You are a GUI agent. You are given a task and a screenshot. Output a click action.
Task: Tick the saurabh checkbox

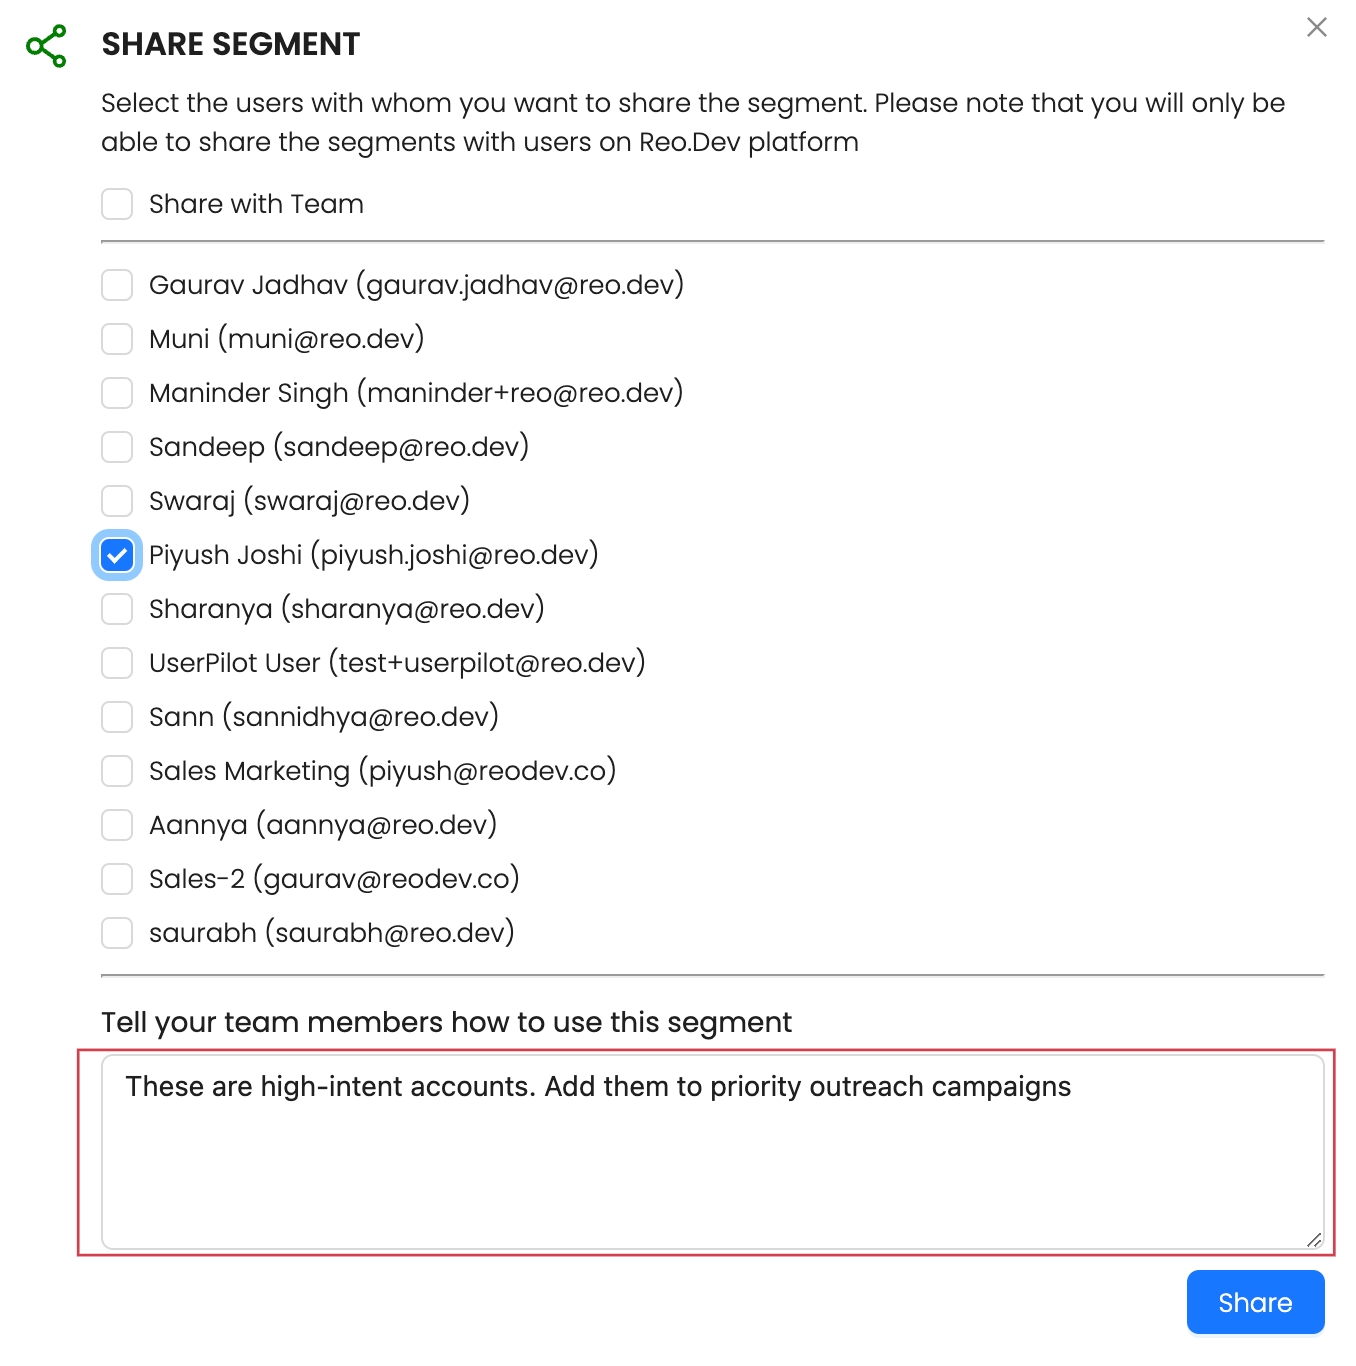click(x=117, y=933)
